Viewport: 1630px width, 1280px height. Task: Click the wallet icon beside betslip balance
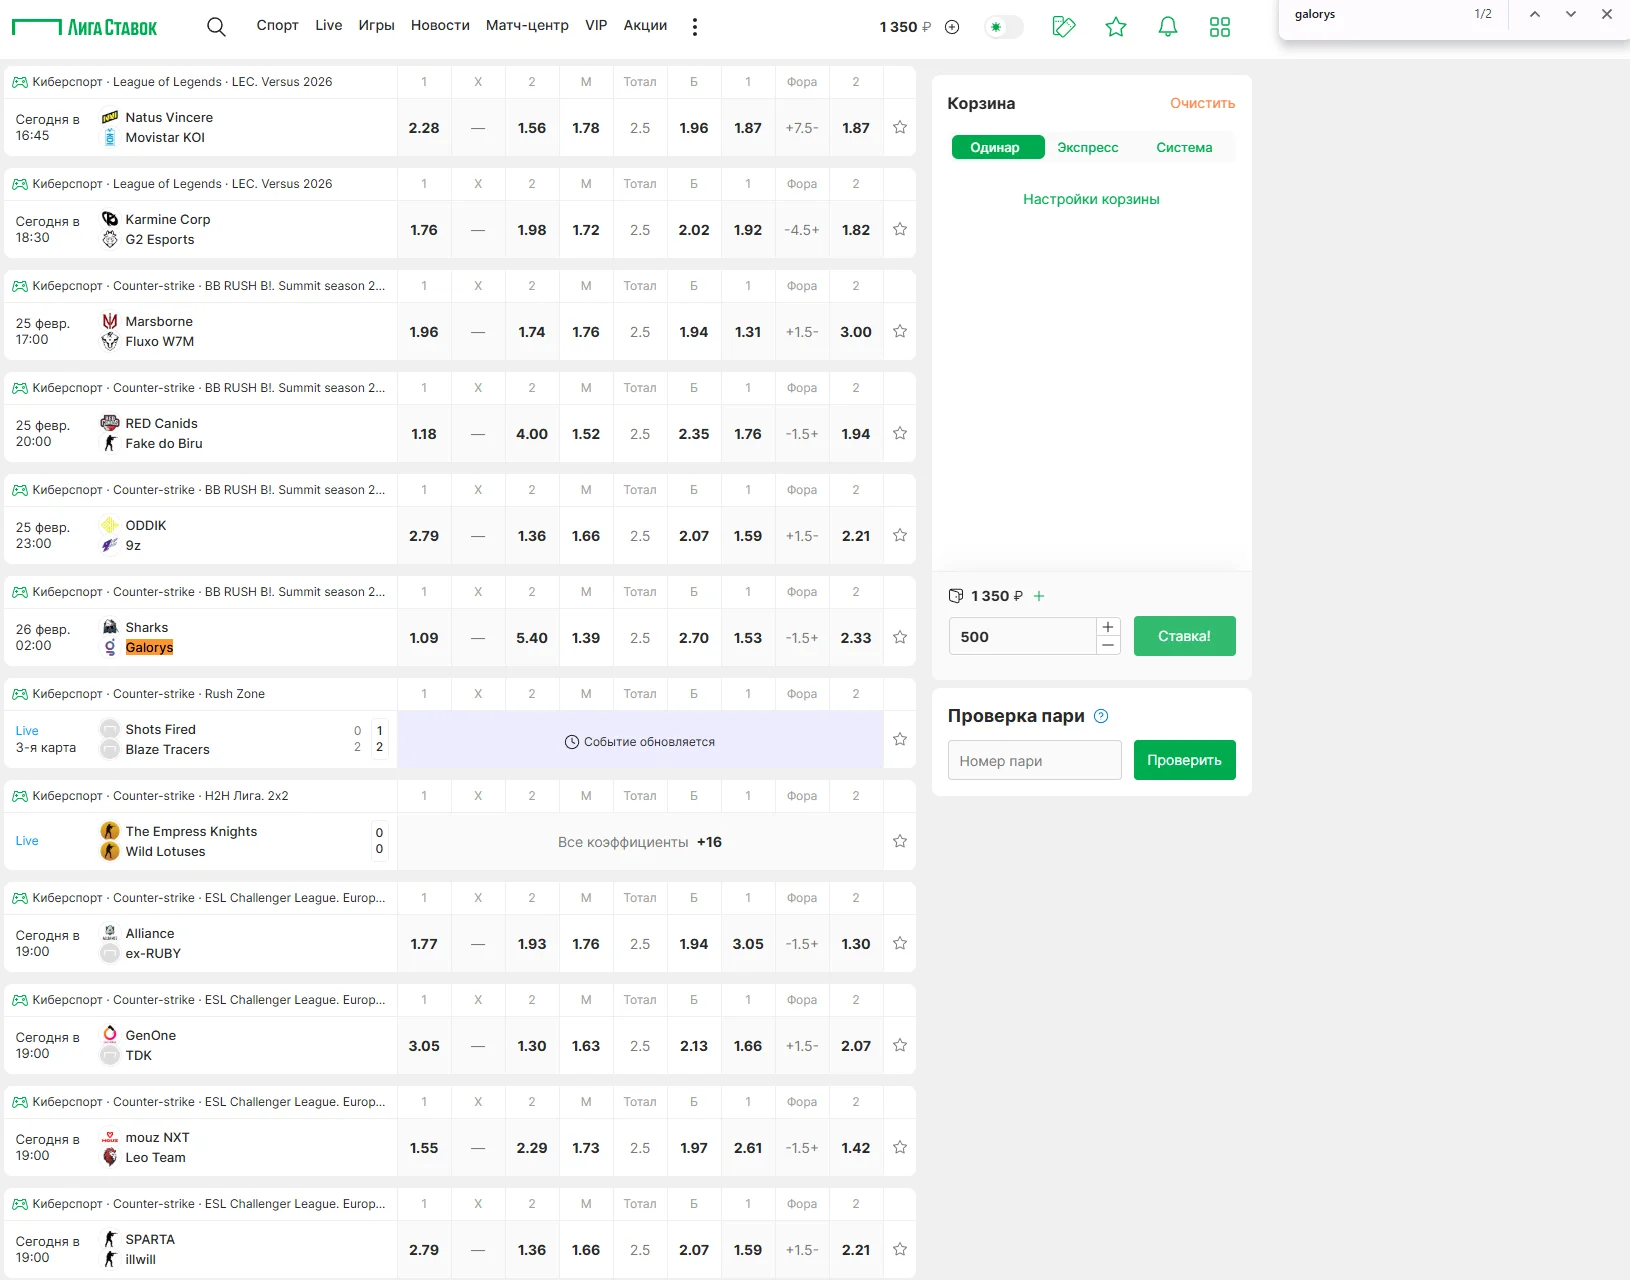click(x=956, y=596)
